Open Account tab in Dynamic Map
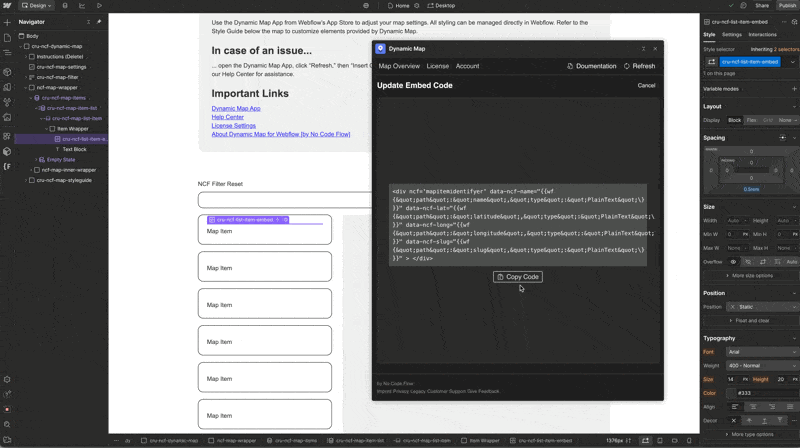800x448 pixels. [467, 66]
